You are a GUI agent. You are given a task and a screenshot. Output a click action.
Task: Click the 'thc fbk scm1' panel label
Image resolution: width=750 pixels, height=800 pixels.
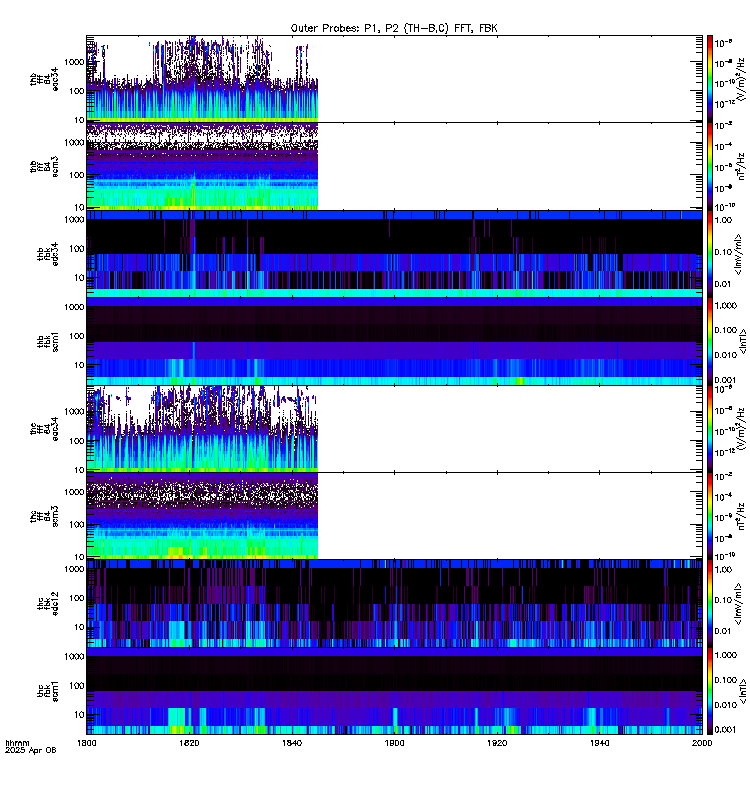pos(47,691)
